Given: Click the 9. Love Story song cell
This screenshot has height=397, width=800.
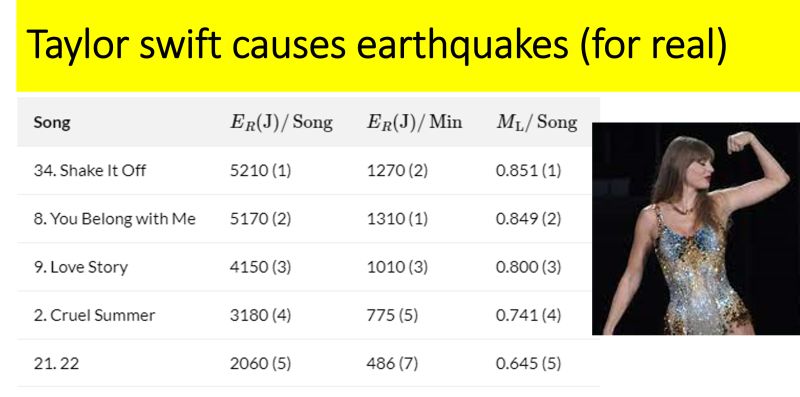Looking at the screenshot, I should 81,267.
